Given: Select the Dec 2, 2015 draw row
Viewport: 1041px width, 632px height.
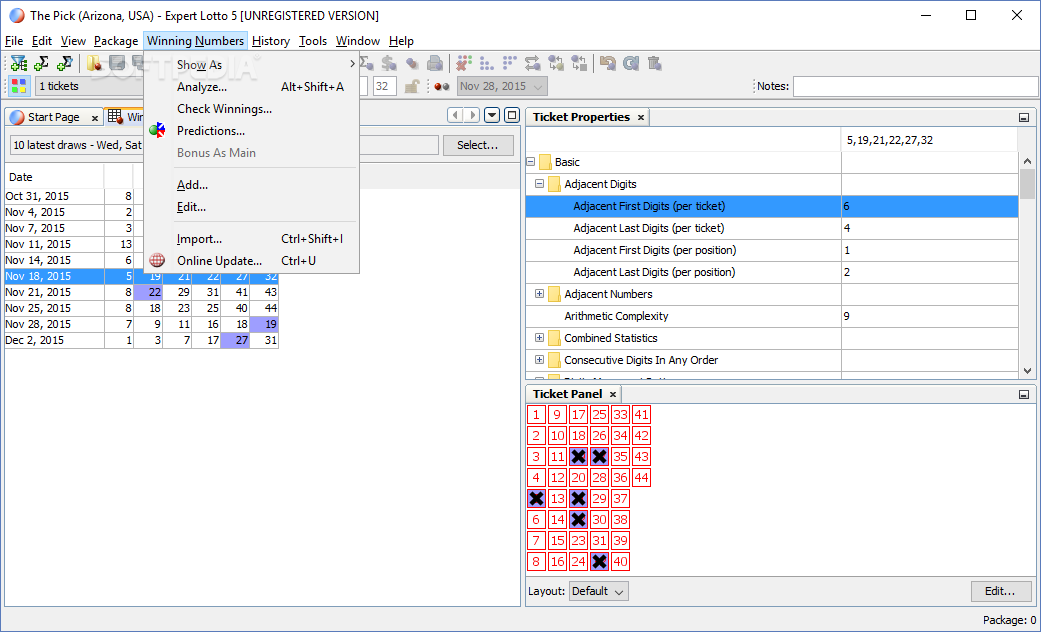Looking at the screenshot, I should 141,340.
